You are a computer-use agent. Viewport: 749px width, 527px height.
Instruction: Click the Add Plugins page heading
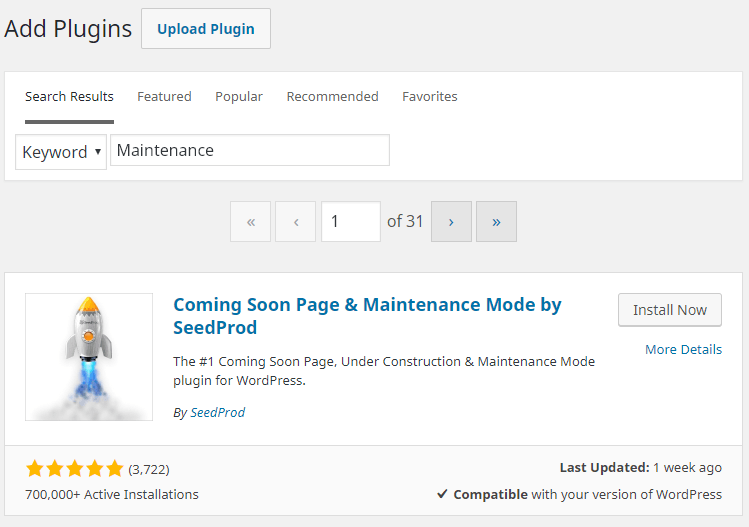68,29
